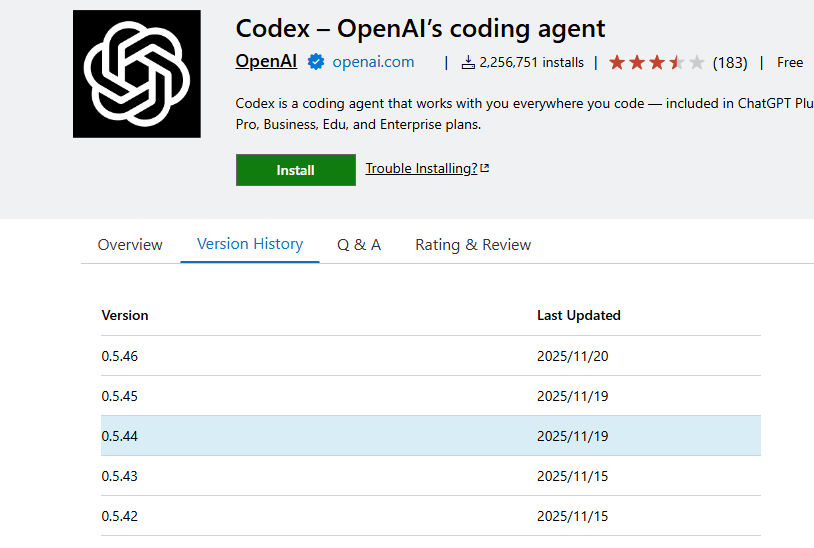The image size is (814, 548).
Task: Click the Codex OpenAI logo image
Action: pos(137,74)
